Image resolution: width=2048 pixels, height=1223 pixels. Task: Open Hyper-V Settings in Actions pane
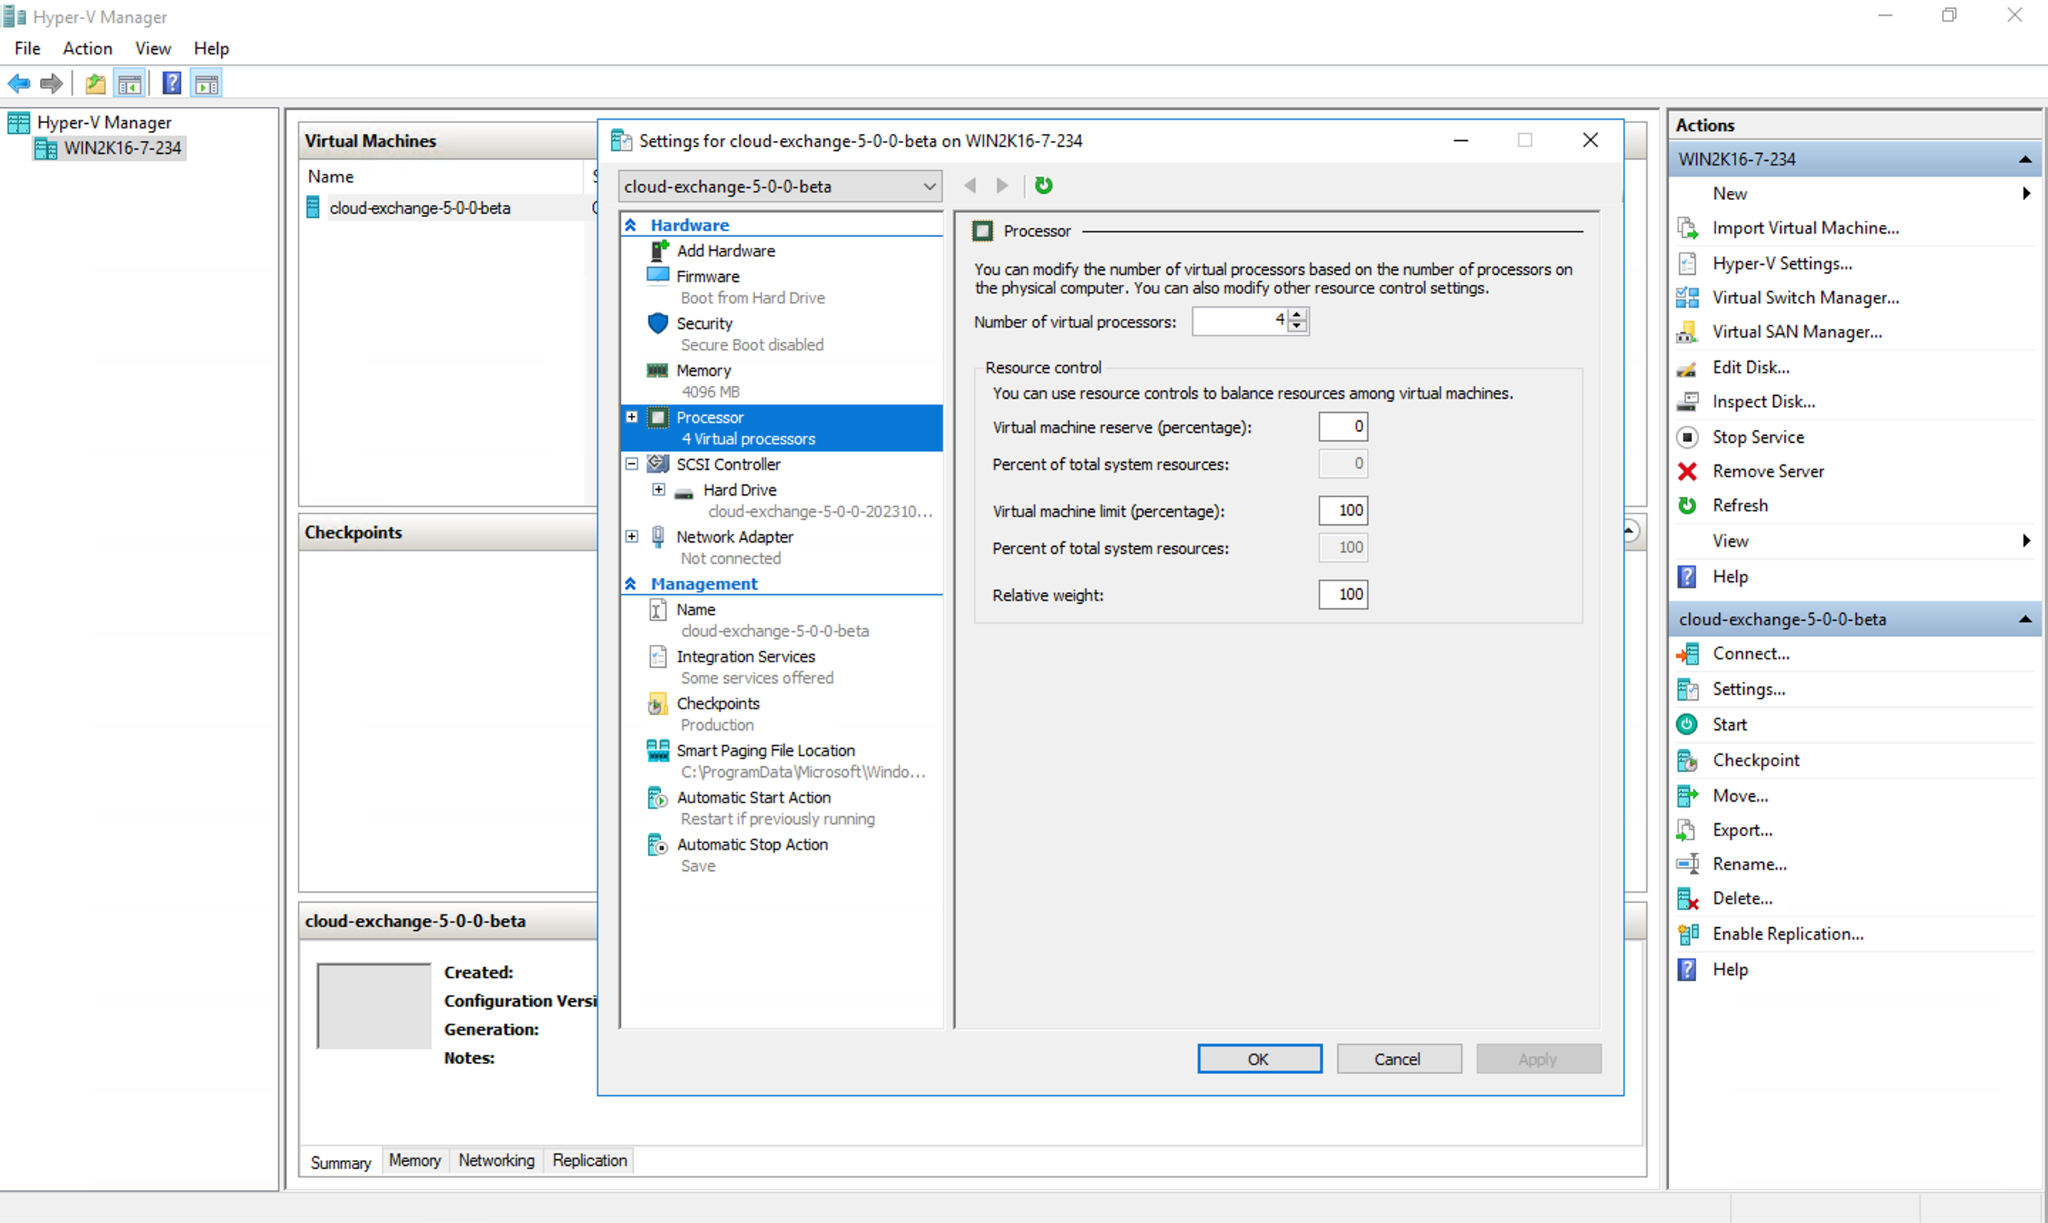tap(1781, 263)
